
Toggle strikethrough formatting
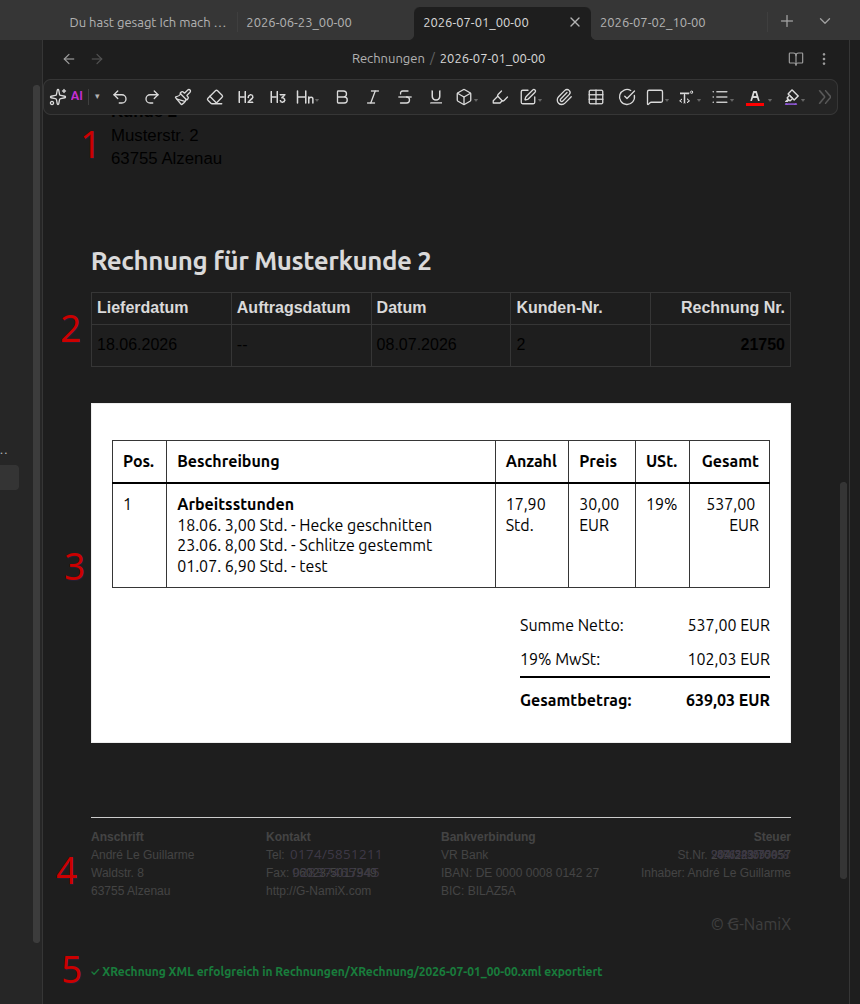coord(404,97)
